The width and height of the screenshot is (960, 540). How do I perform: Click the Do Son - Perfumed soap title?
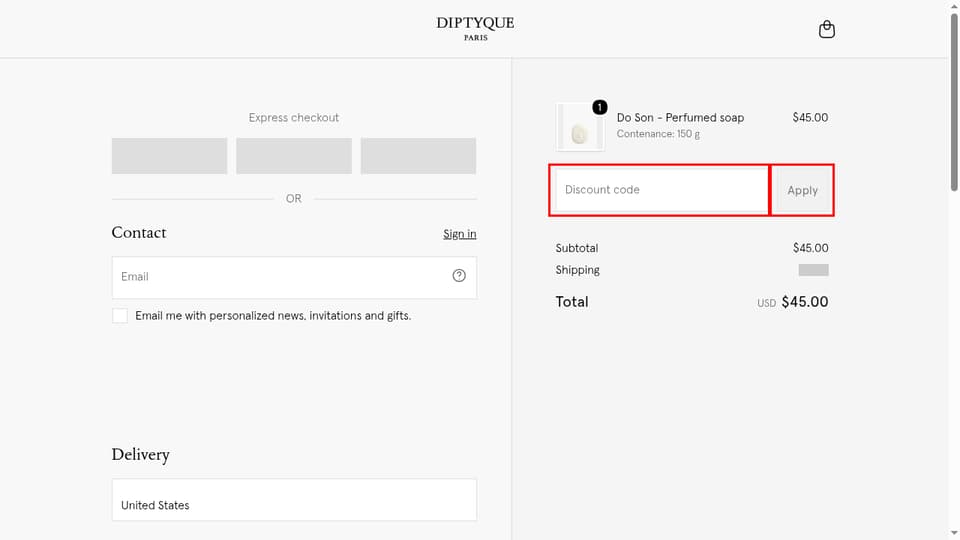pos(680,118)
